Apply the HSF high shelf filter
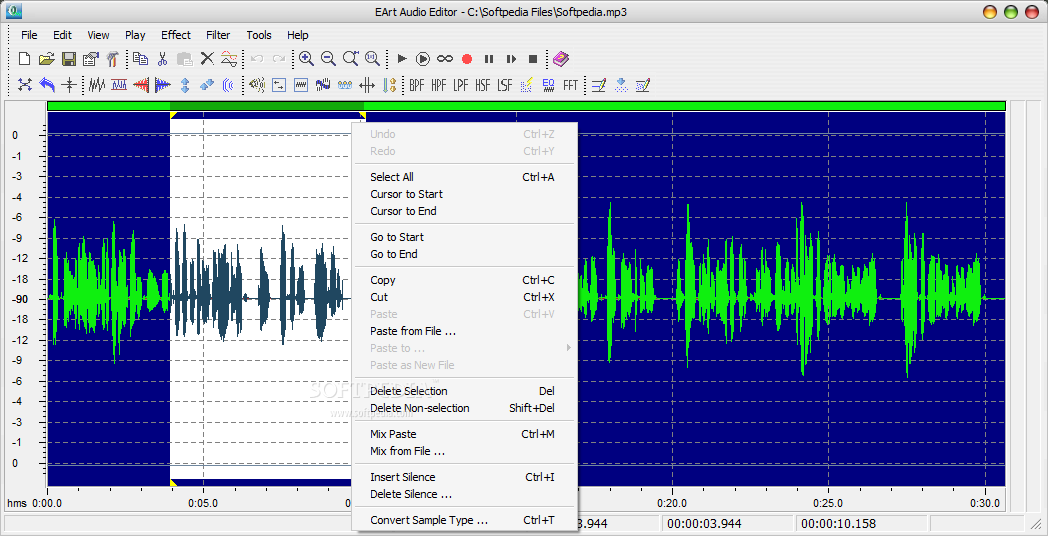The image size is (1048, 536). click(x=483, y=85)
